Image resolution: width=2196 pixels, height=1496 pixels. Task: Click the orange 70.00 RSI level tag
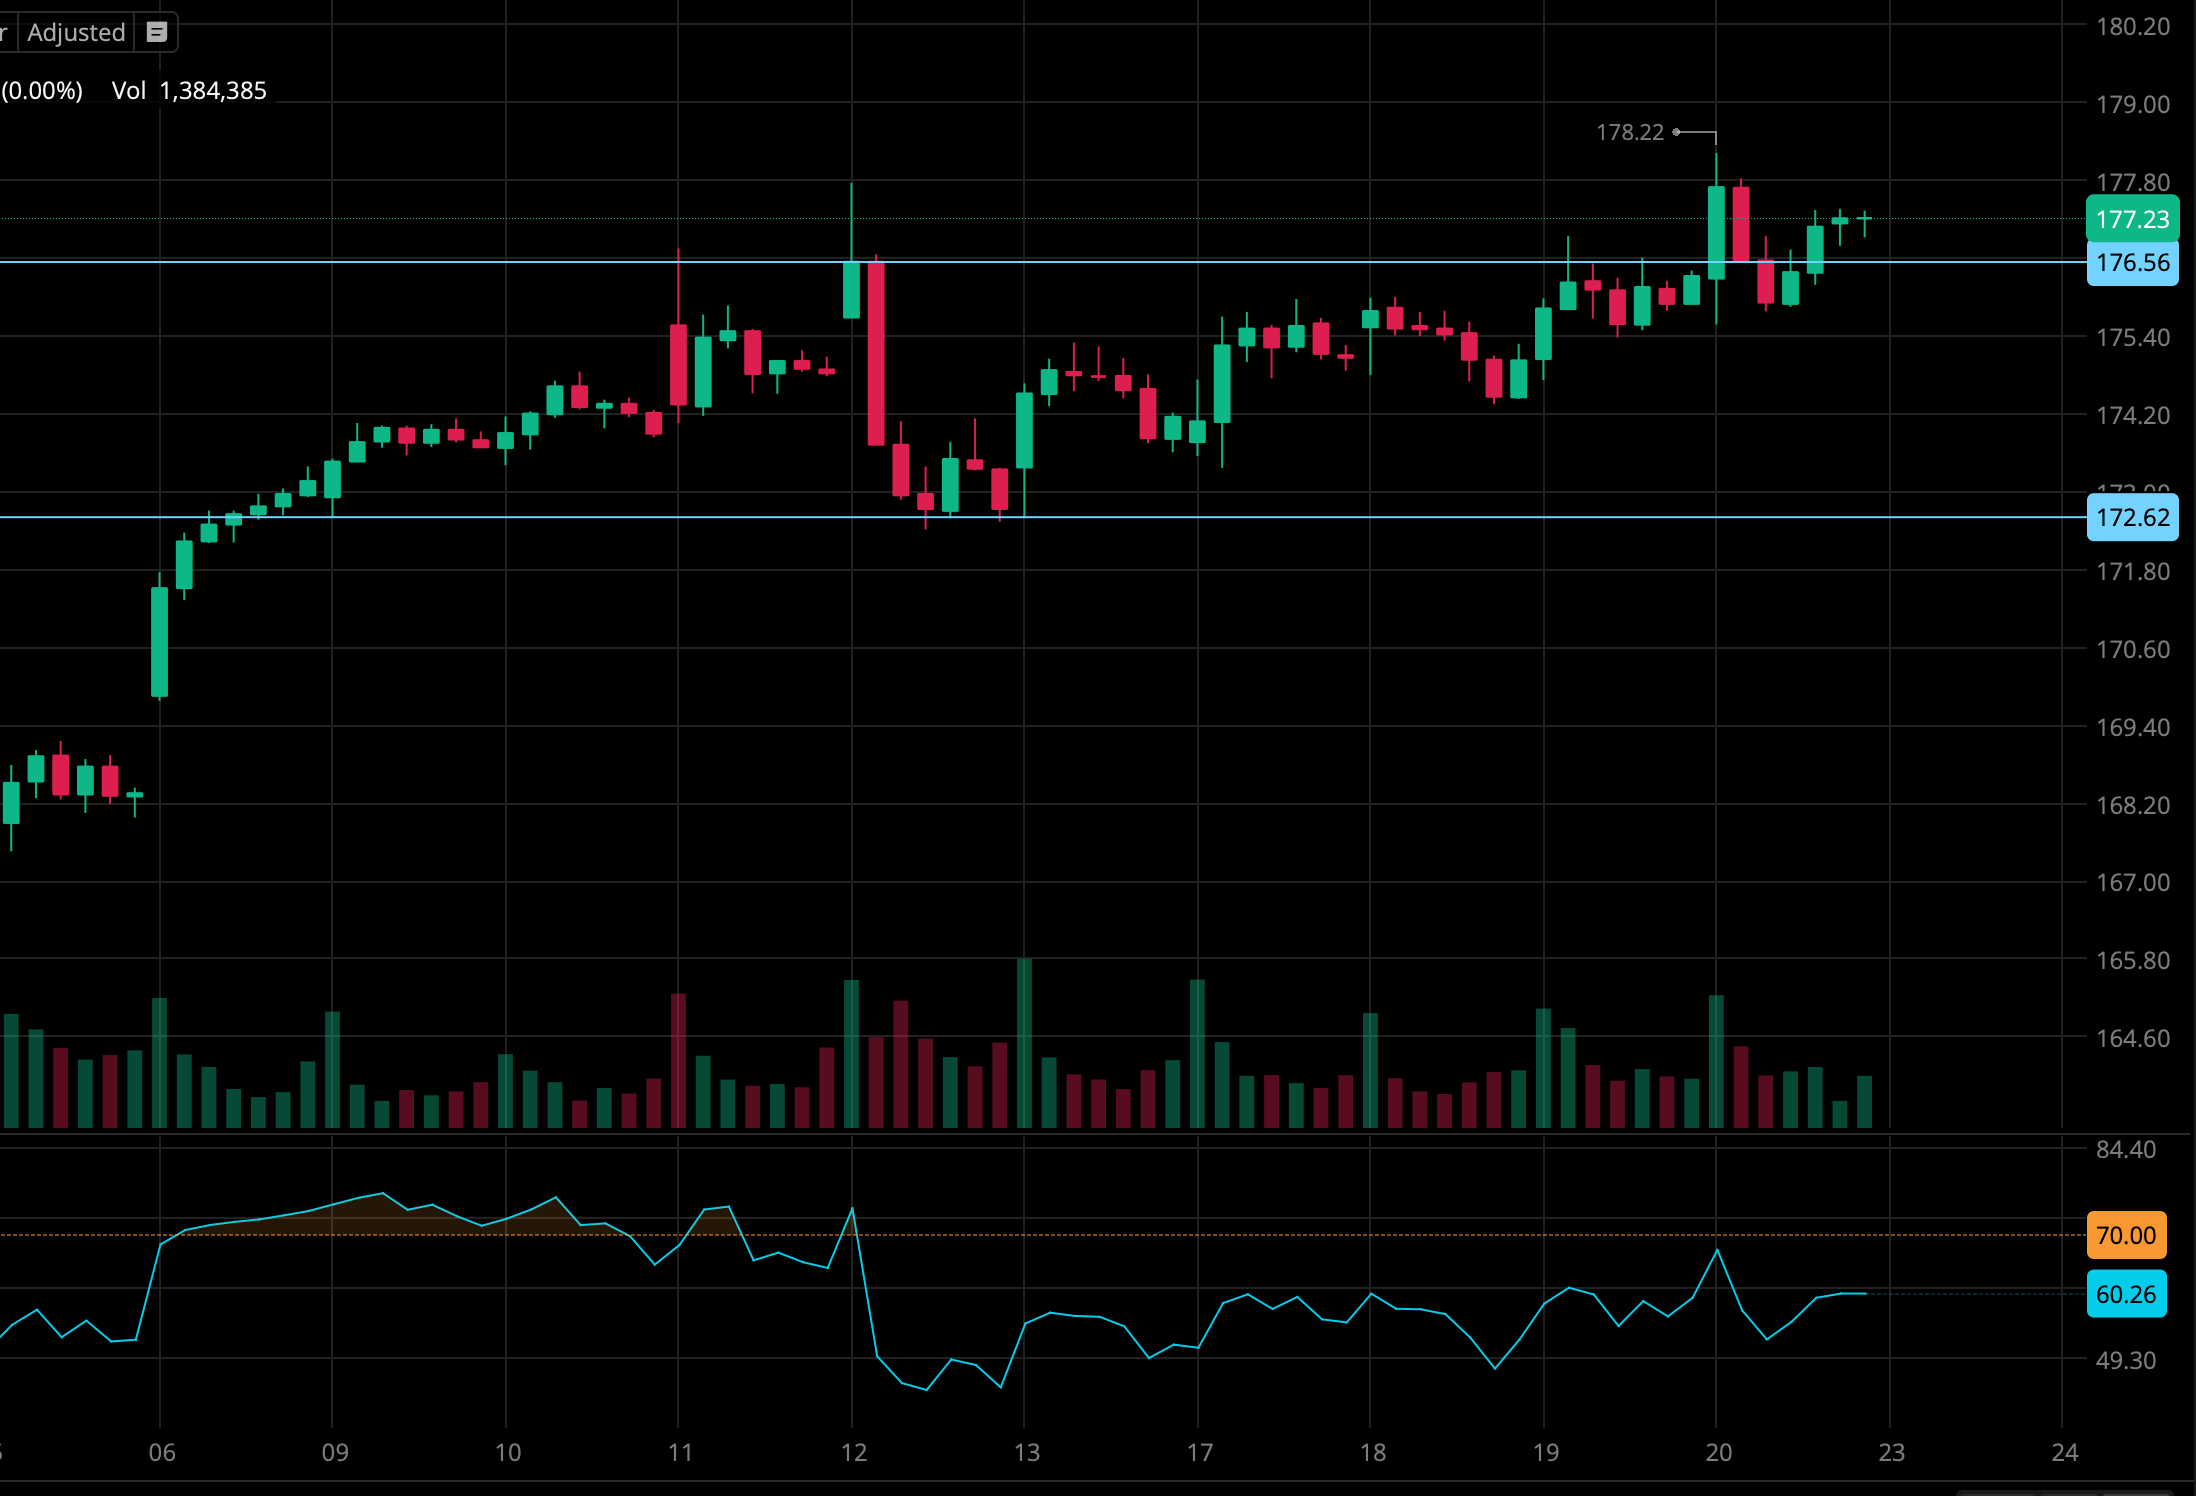pyautogui.click(x=2126, y=1235)
